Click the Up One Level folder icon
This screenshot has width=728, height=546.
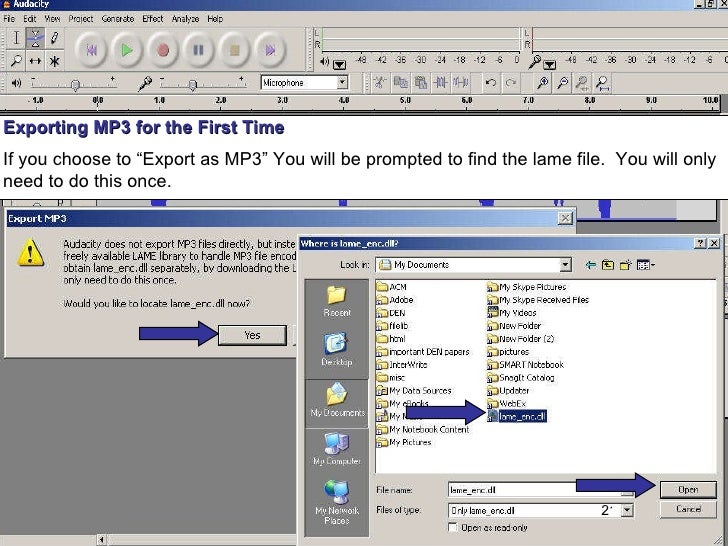(x=608, y=265)
